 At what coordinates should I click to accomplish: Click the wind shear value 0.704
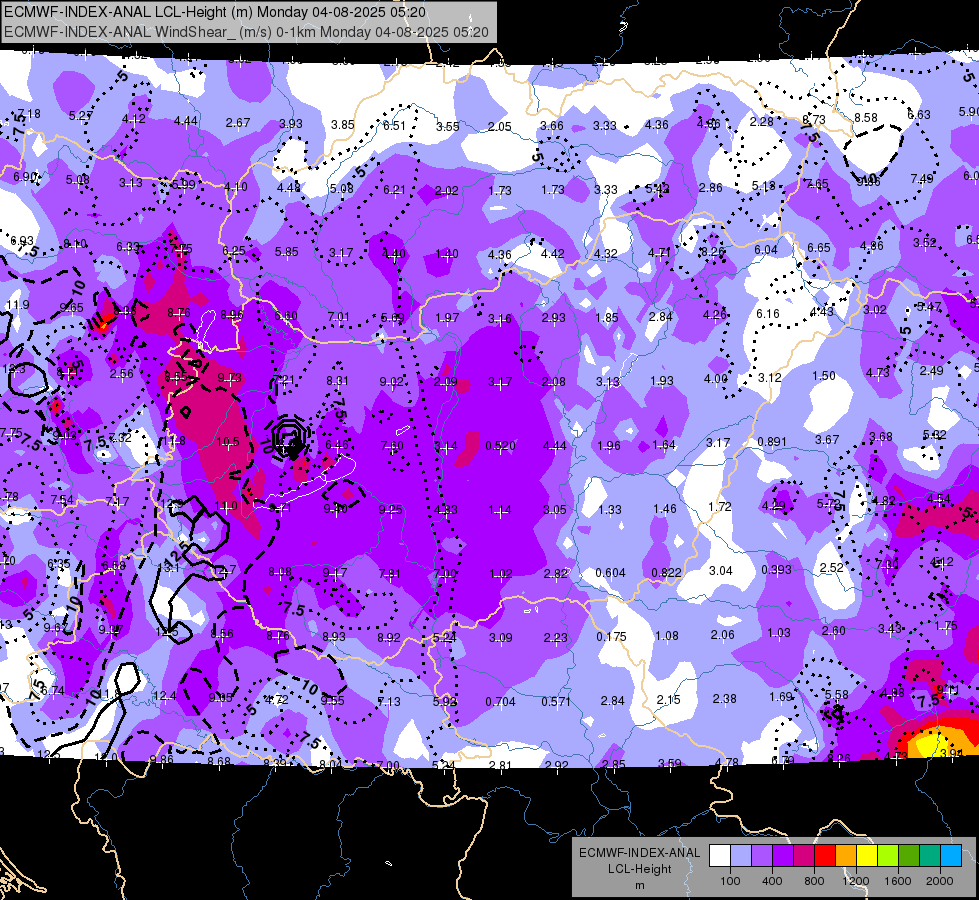(x=501, y=701)
